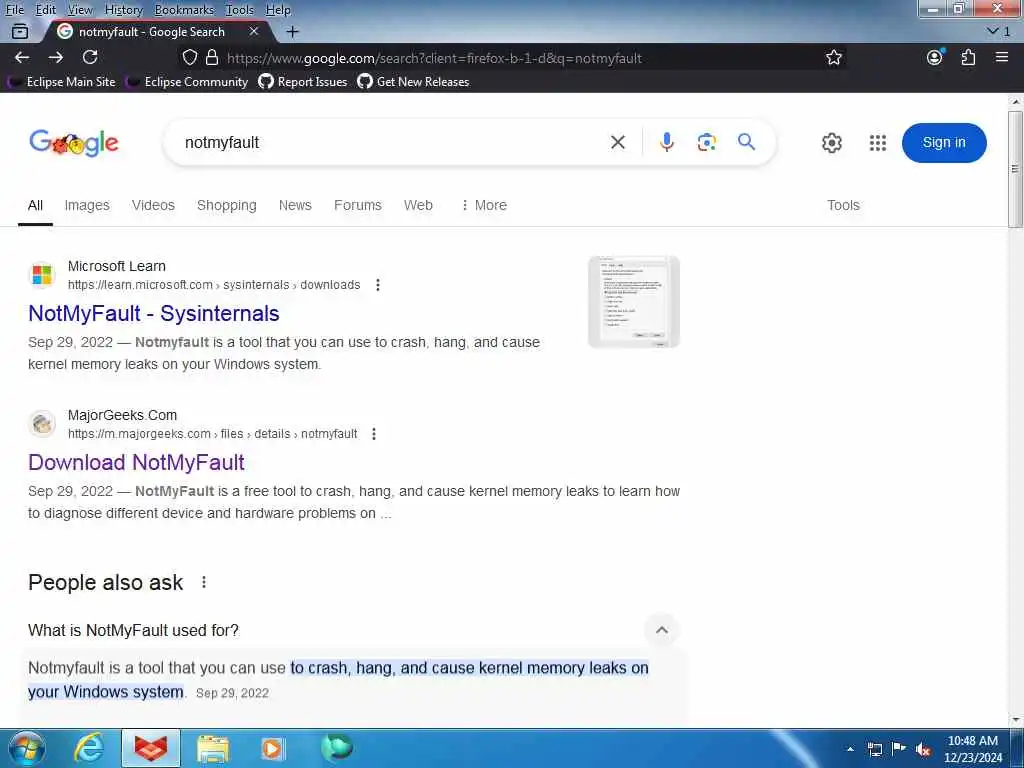Open options dots for Microsoft Learn result

[377, 285]
